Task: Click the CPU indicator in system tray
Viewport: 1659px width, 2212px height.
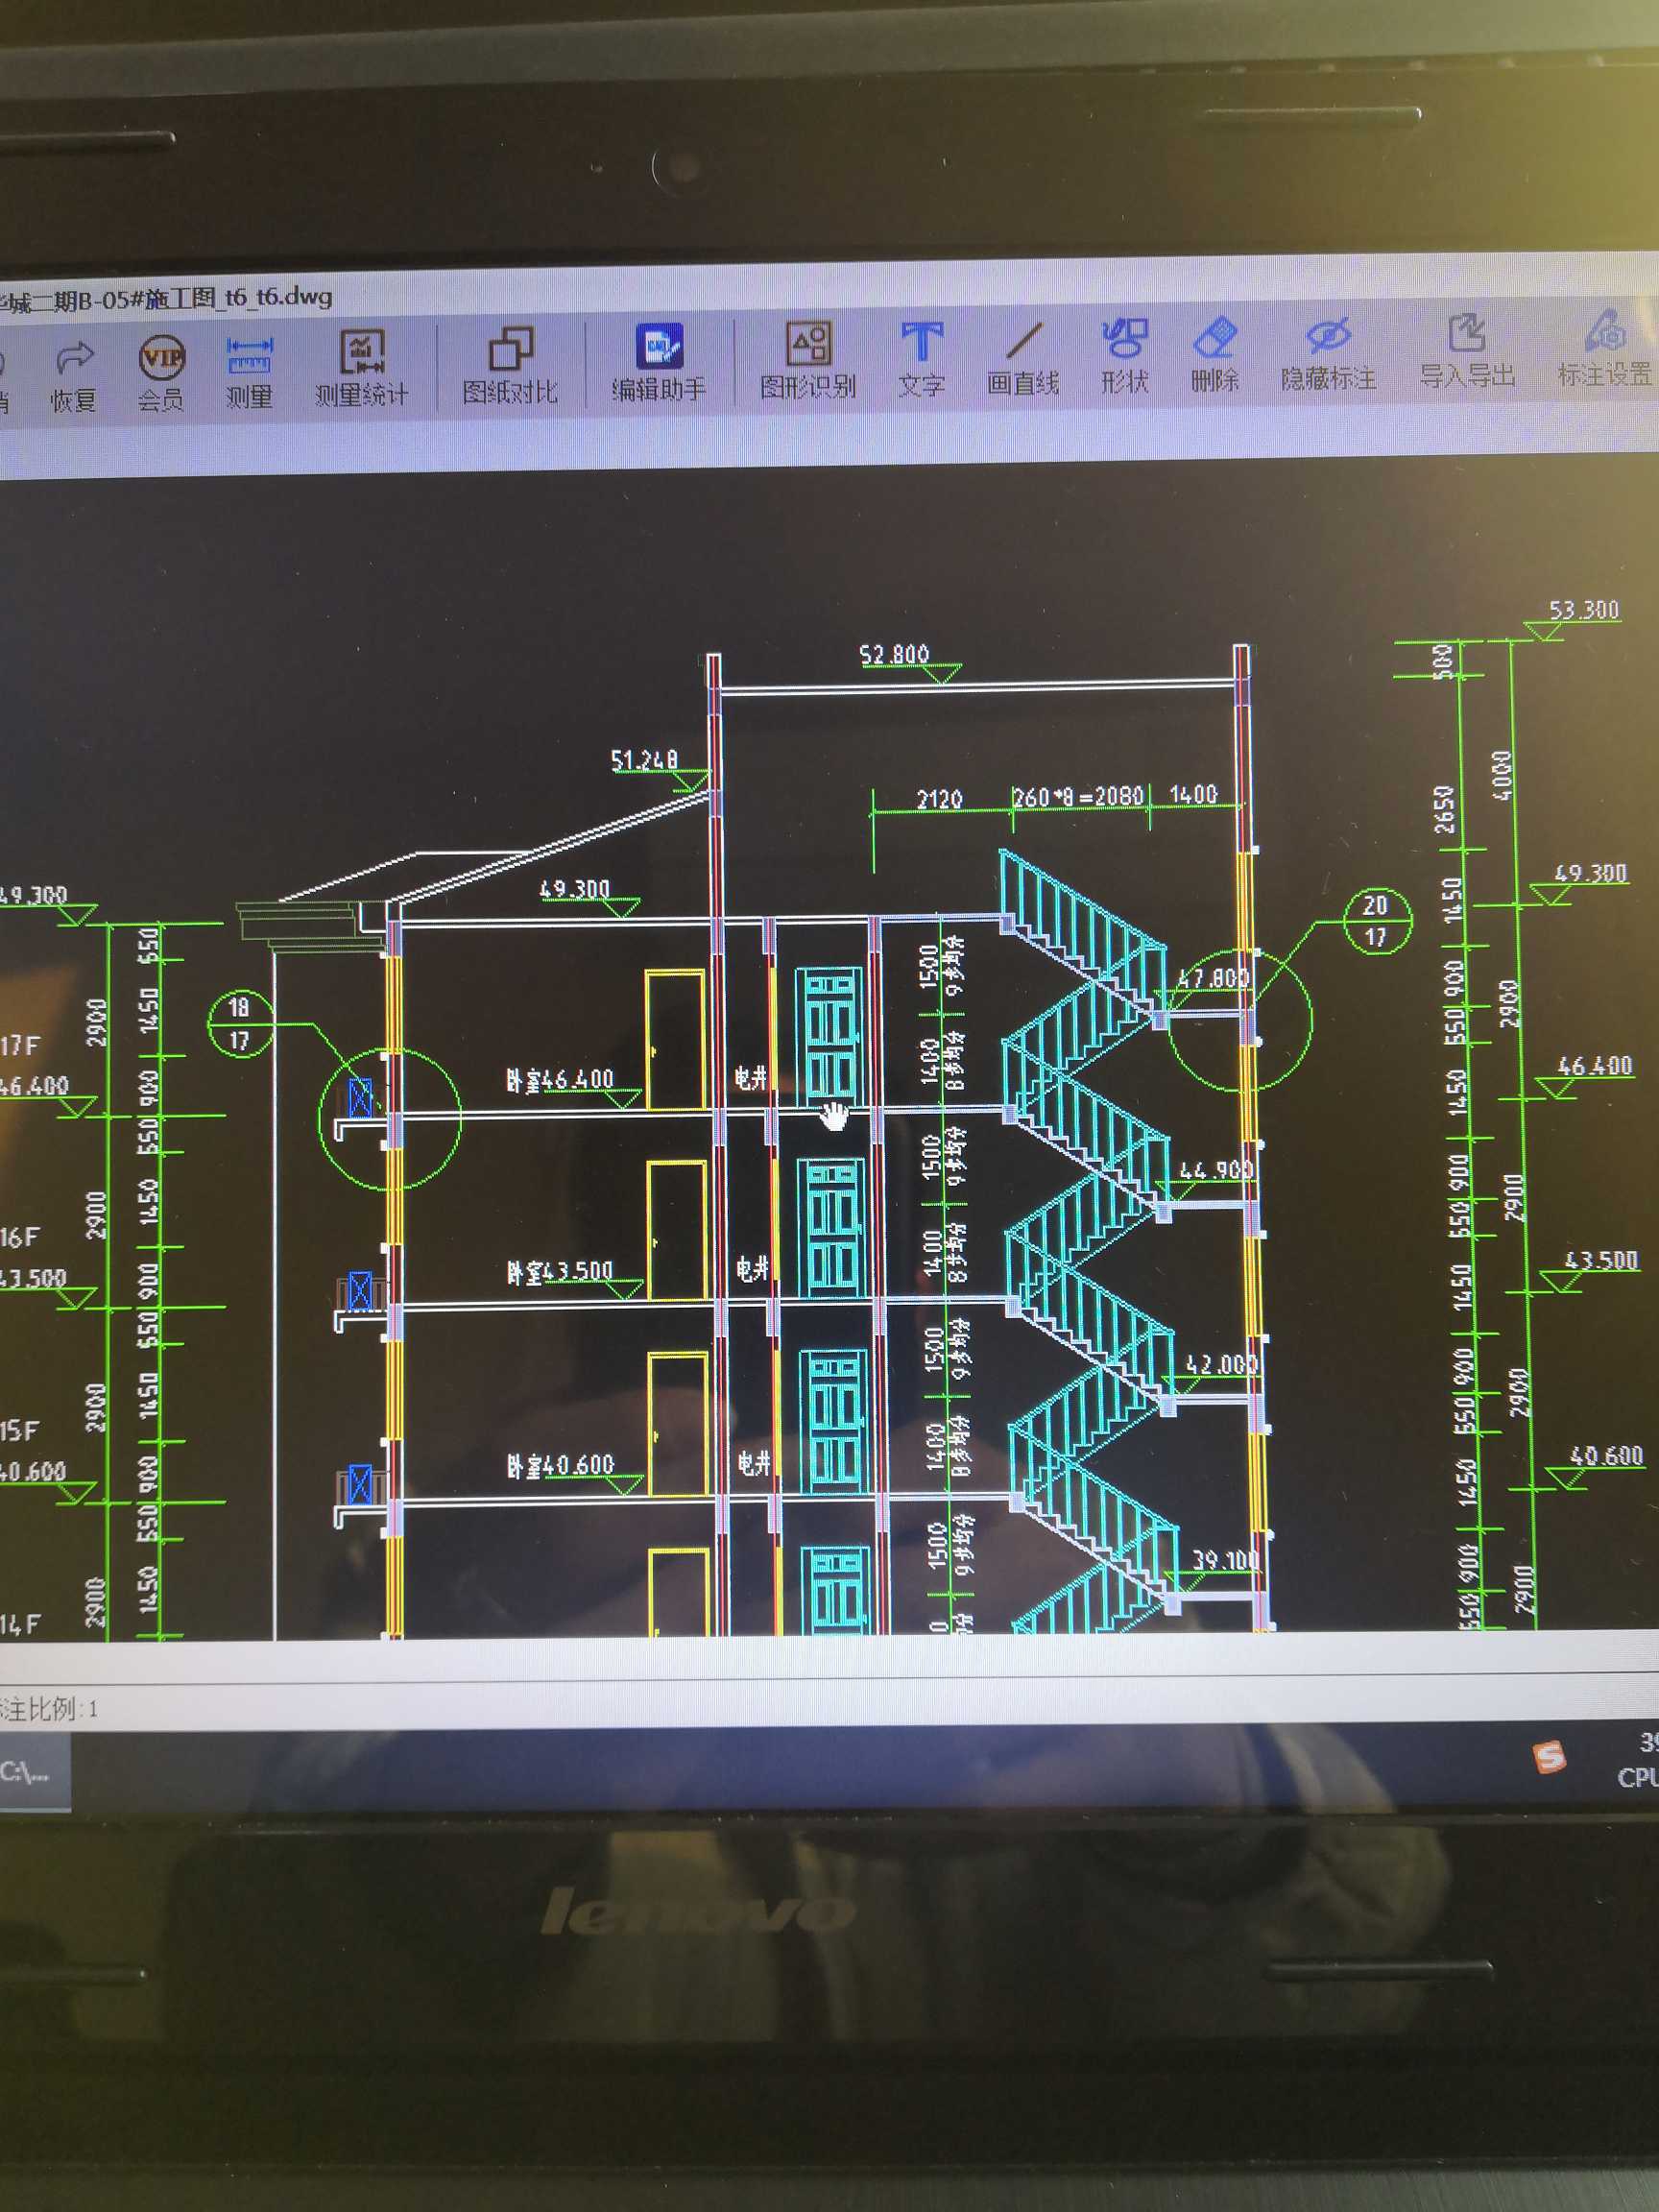Action: [1638, 1778]
